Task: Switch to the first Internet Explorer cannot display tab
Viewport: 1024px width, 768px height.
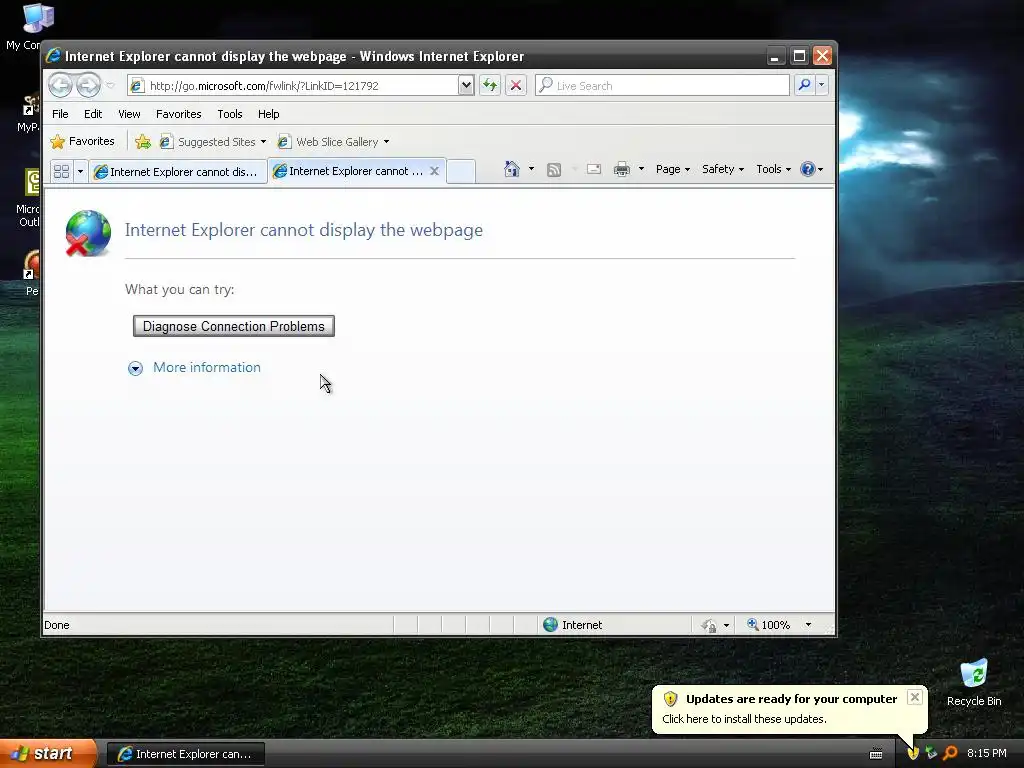Action: [x=178, y=172]
